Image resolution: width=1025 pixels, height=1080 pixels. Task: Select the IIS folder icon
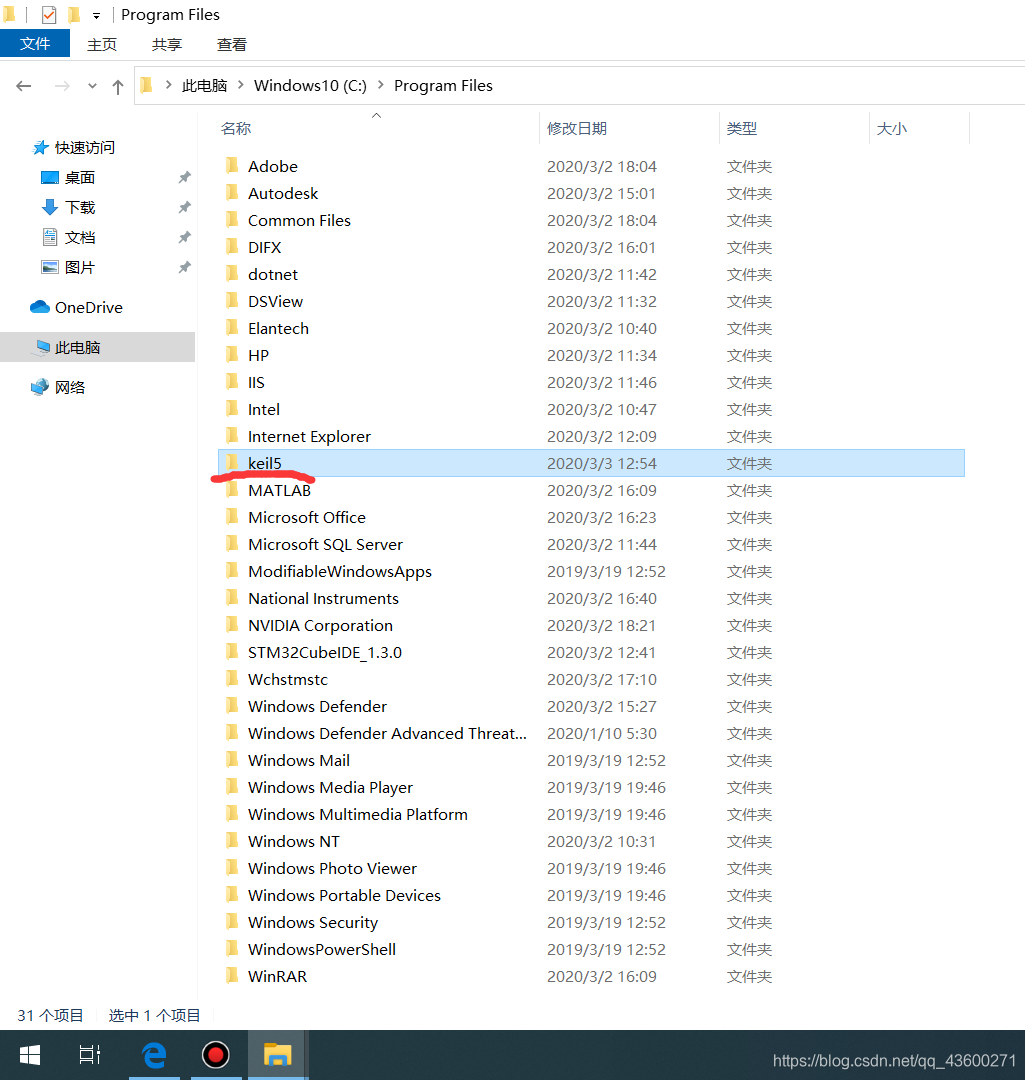(232, 382)
